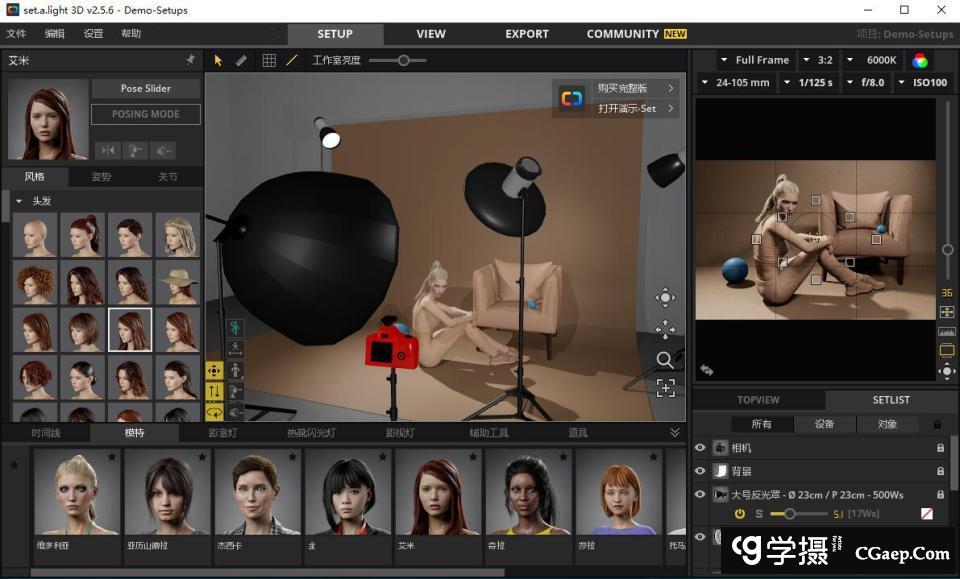Click the Pose Slider button
The width and height of the screenshot is (960, 579).
coord(146,88)
